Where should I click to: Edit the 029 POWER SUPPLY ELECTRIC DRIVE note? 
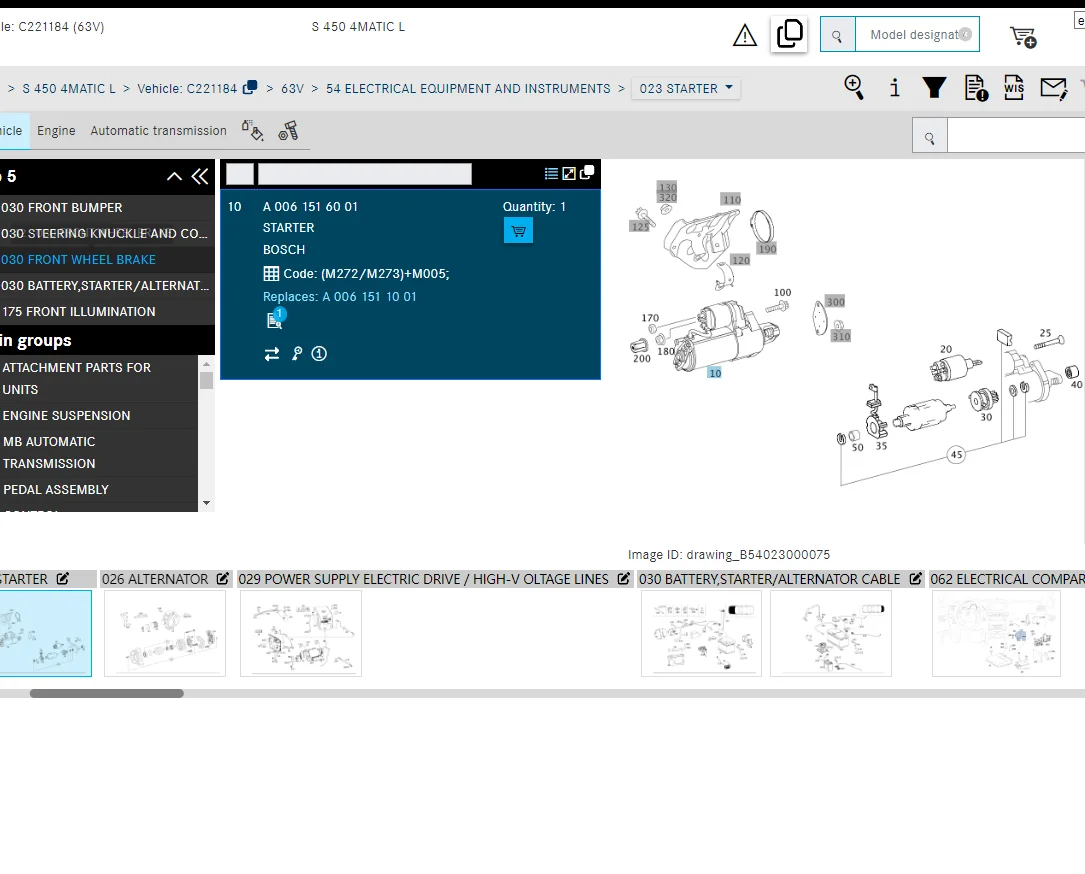point(623,579)
